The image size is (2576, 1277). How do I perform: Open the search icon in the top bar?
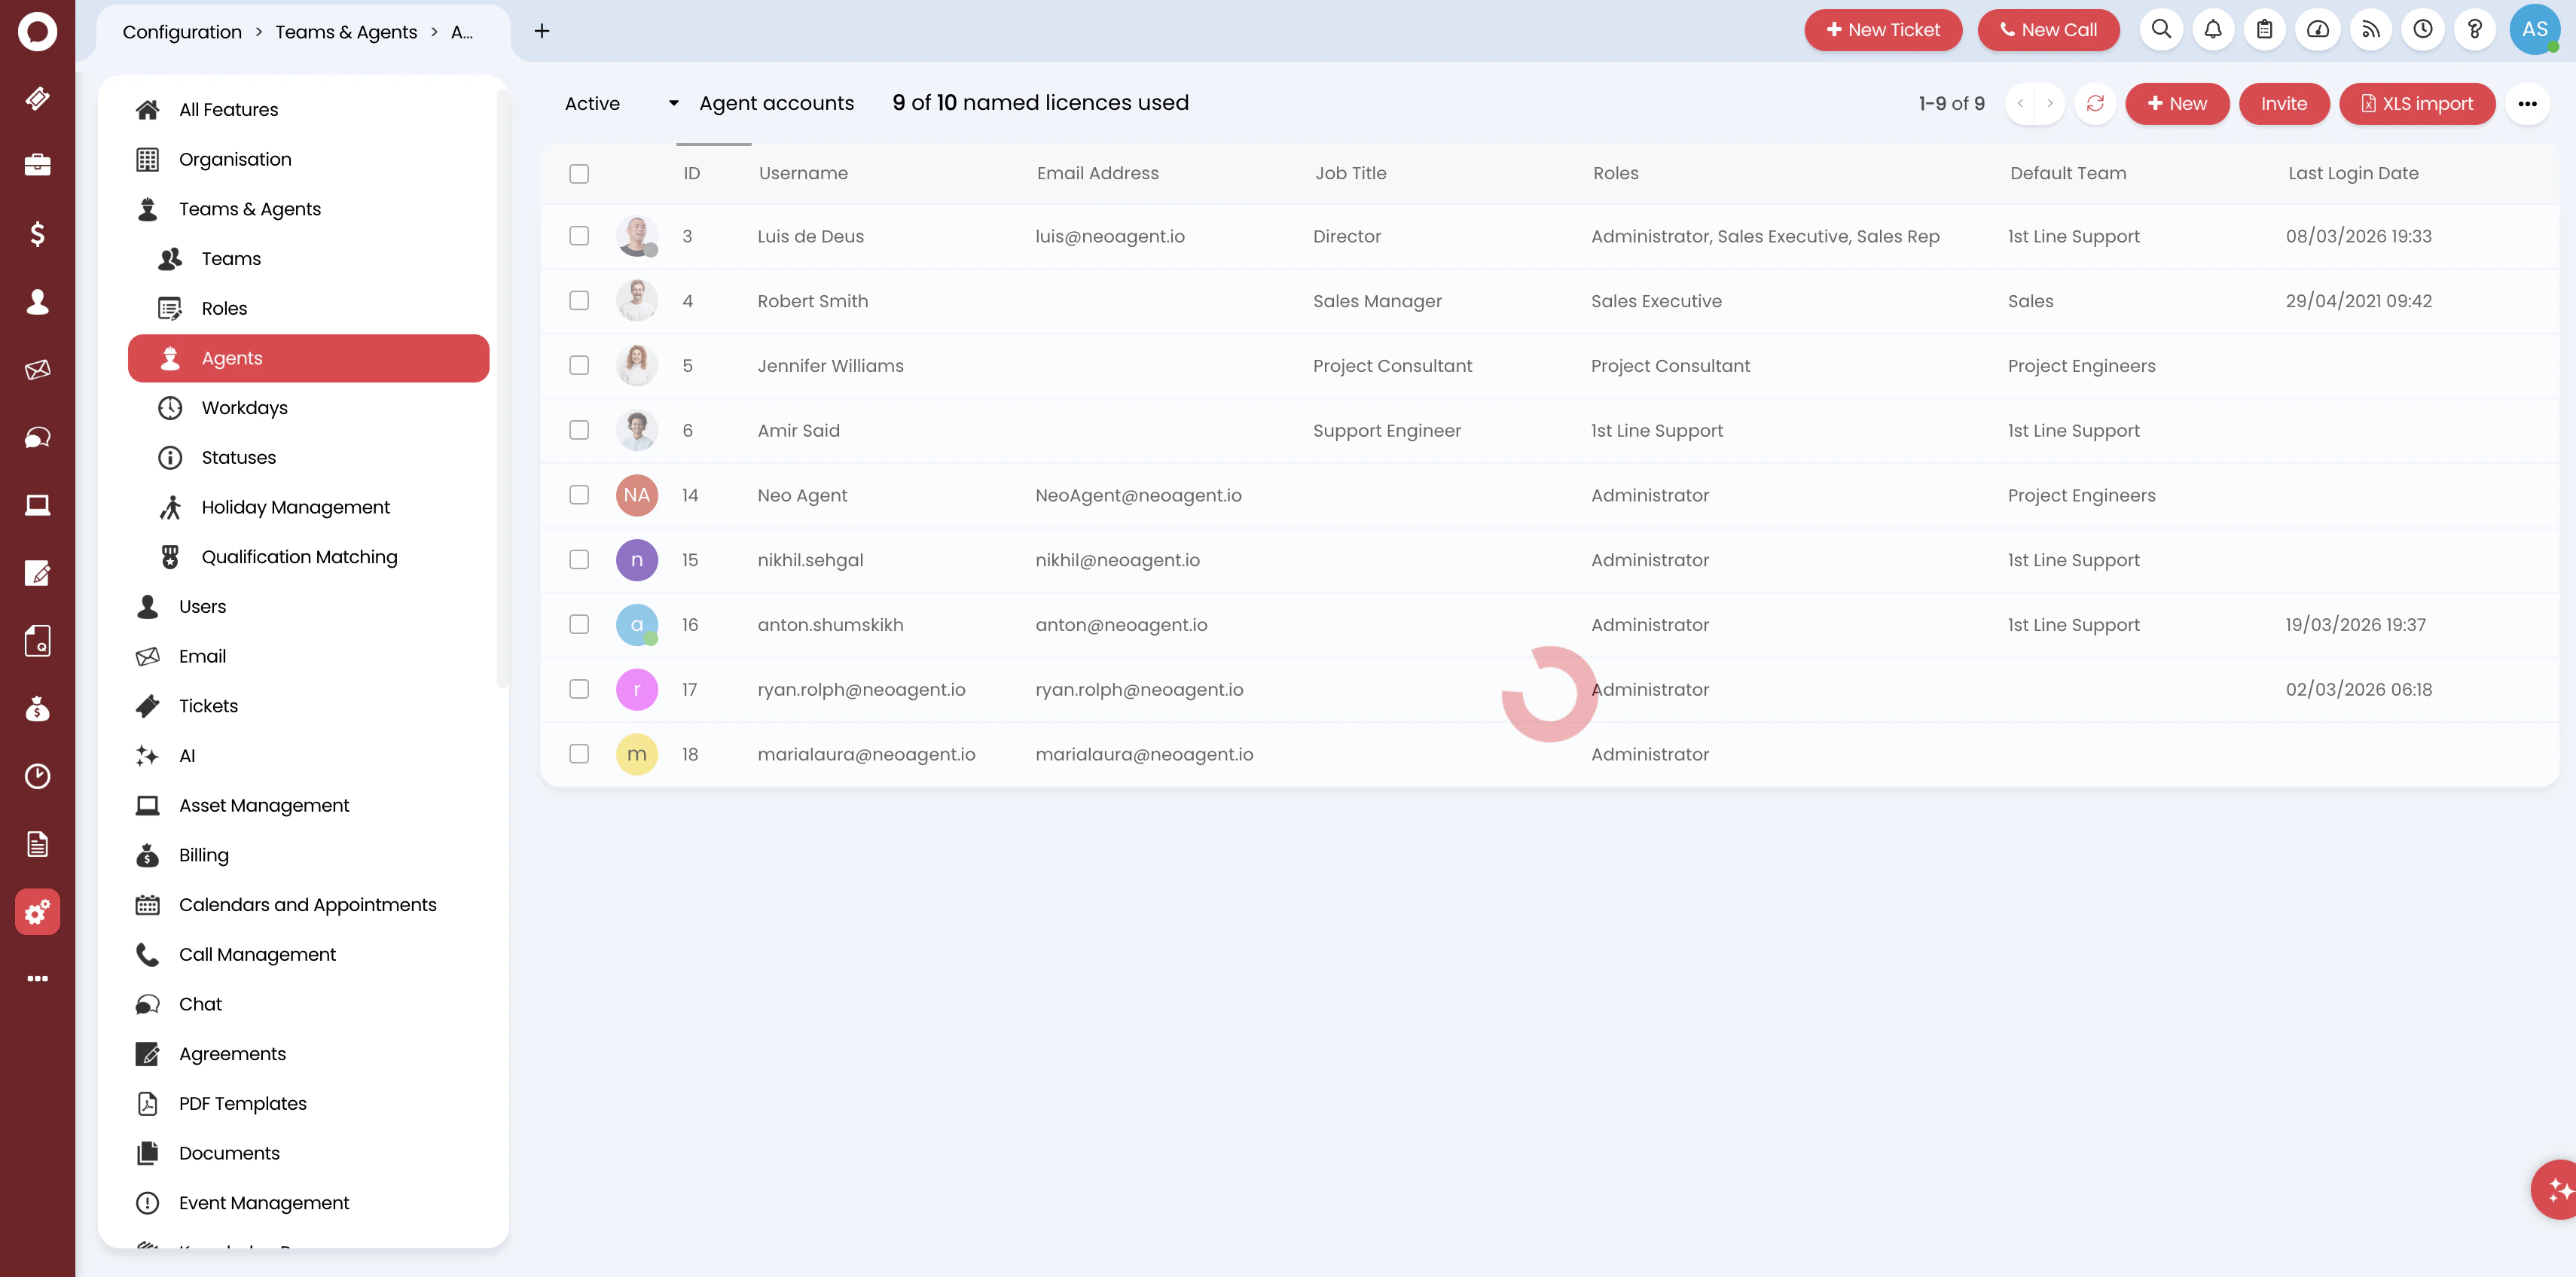click(2161, 30)
